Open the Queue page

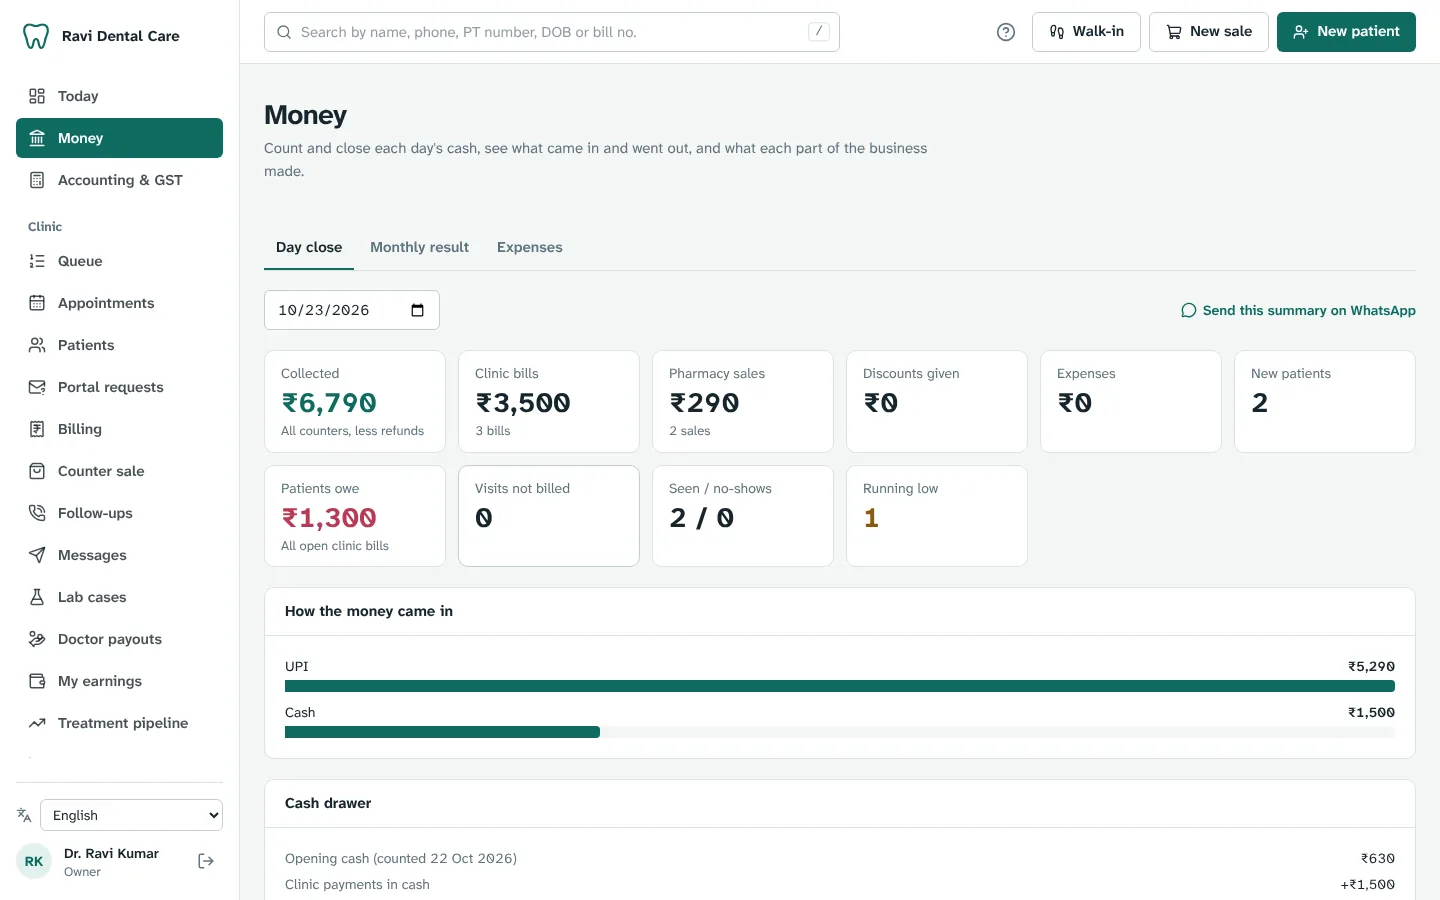coord(119,261)
